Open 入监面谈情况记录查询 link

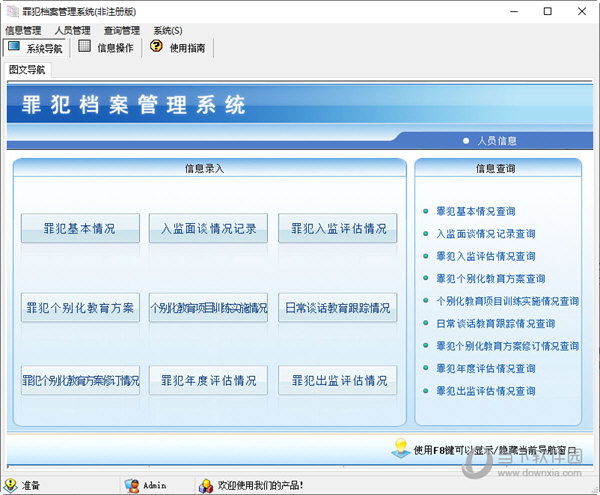click(x=486, y=234)
